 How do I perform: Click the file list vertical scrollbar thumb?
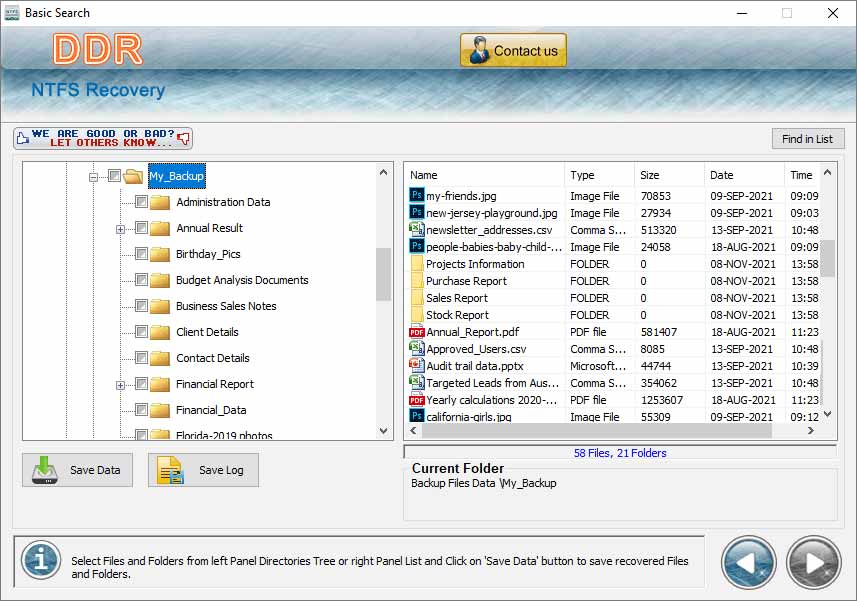point(828,258)
